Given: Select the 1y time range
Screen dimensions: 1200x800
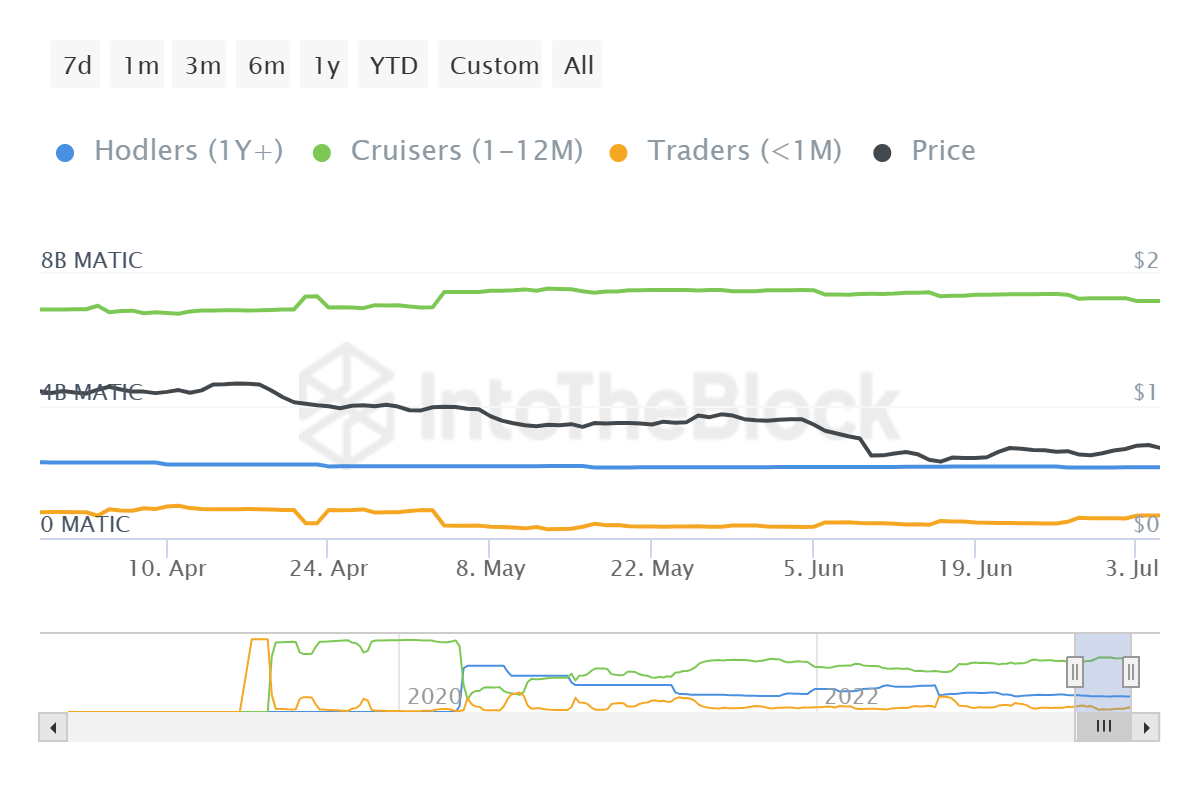Looking at the screenshot, I should [x=326, y=65].
